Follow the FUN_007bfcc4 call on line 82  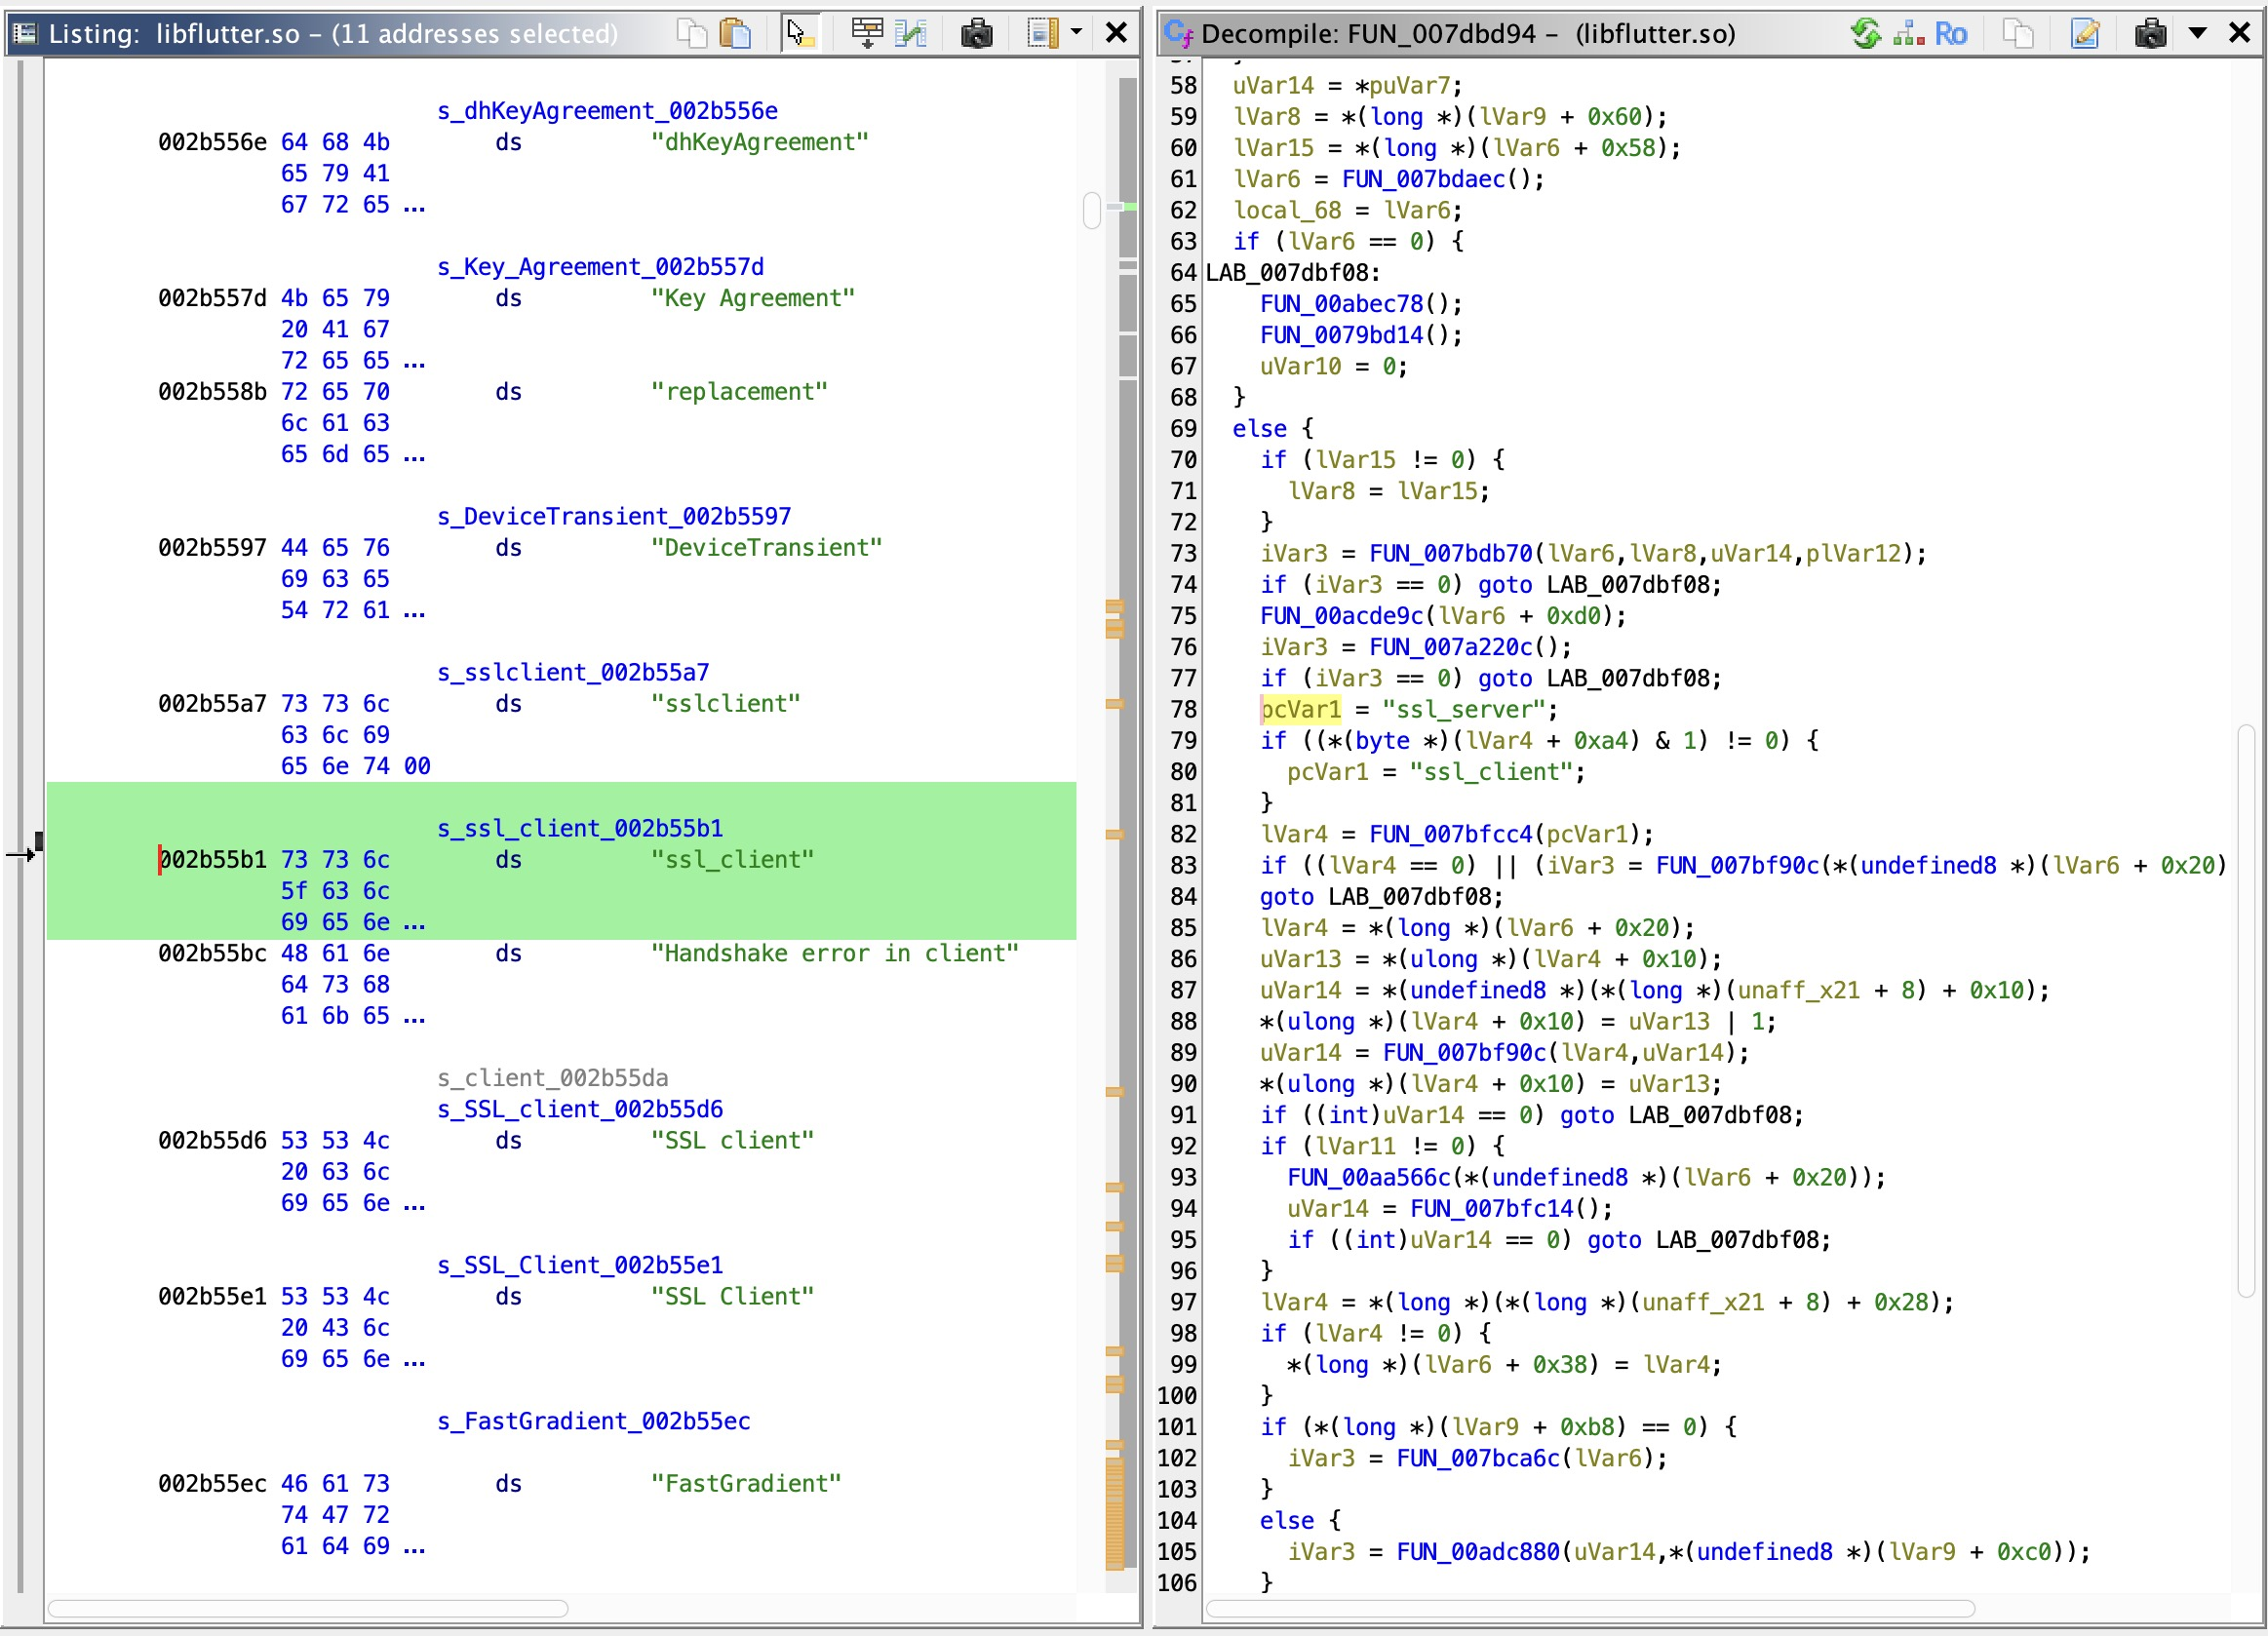(1450, 834)
